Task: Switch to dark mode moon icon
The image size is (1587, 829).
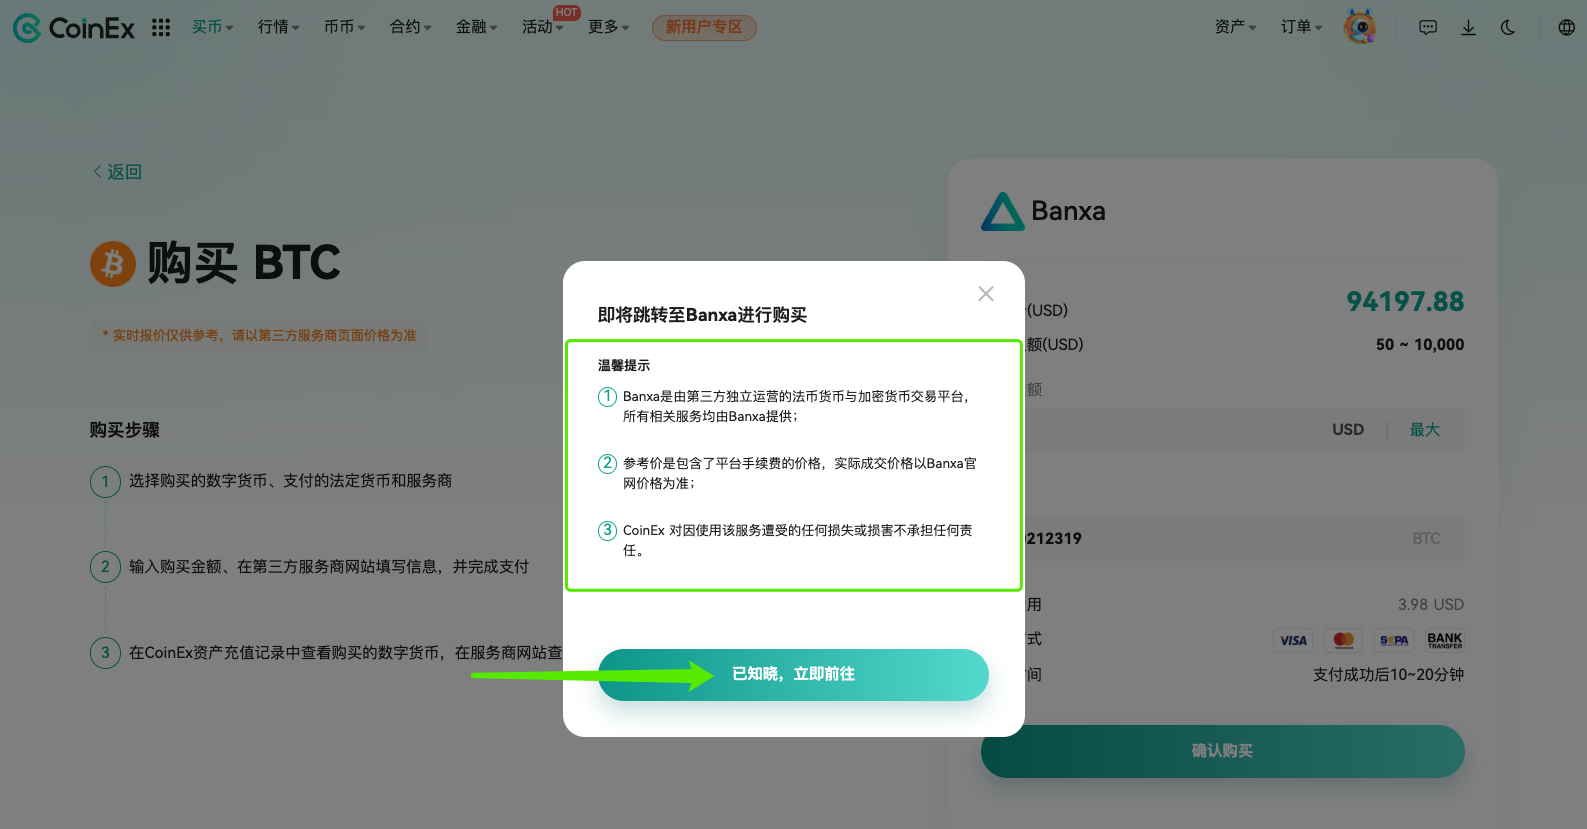Action: click(x=1508, y=28)
